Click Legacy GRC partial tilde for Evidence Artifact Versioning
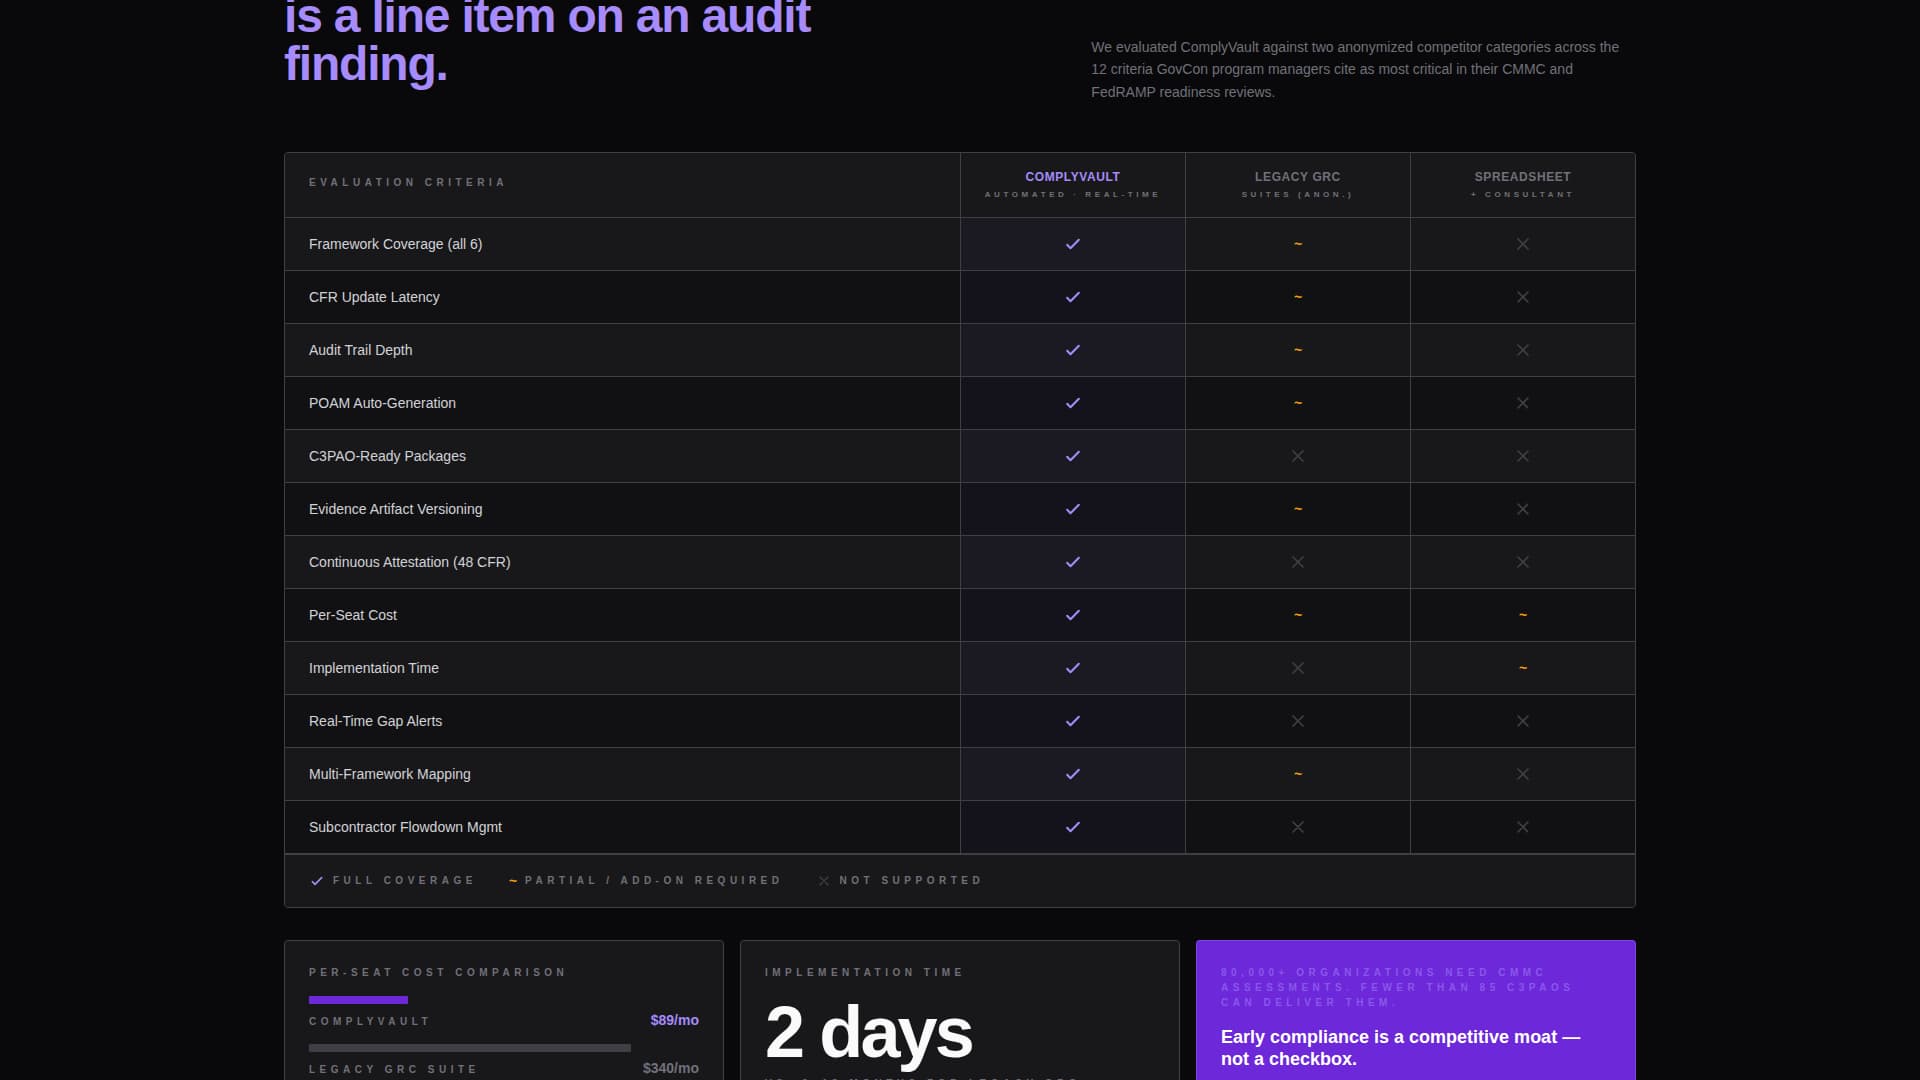The width and height of the screenshot is (1920, 1080). [1298, 509]
